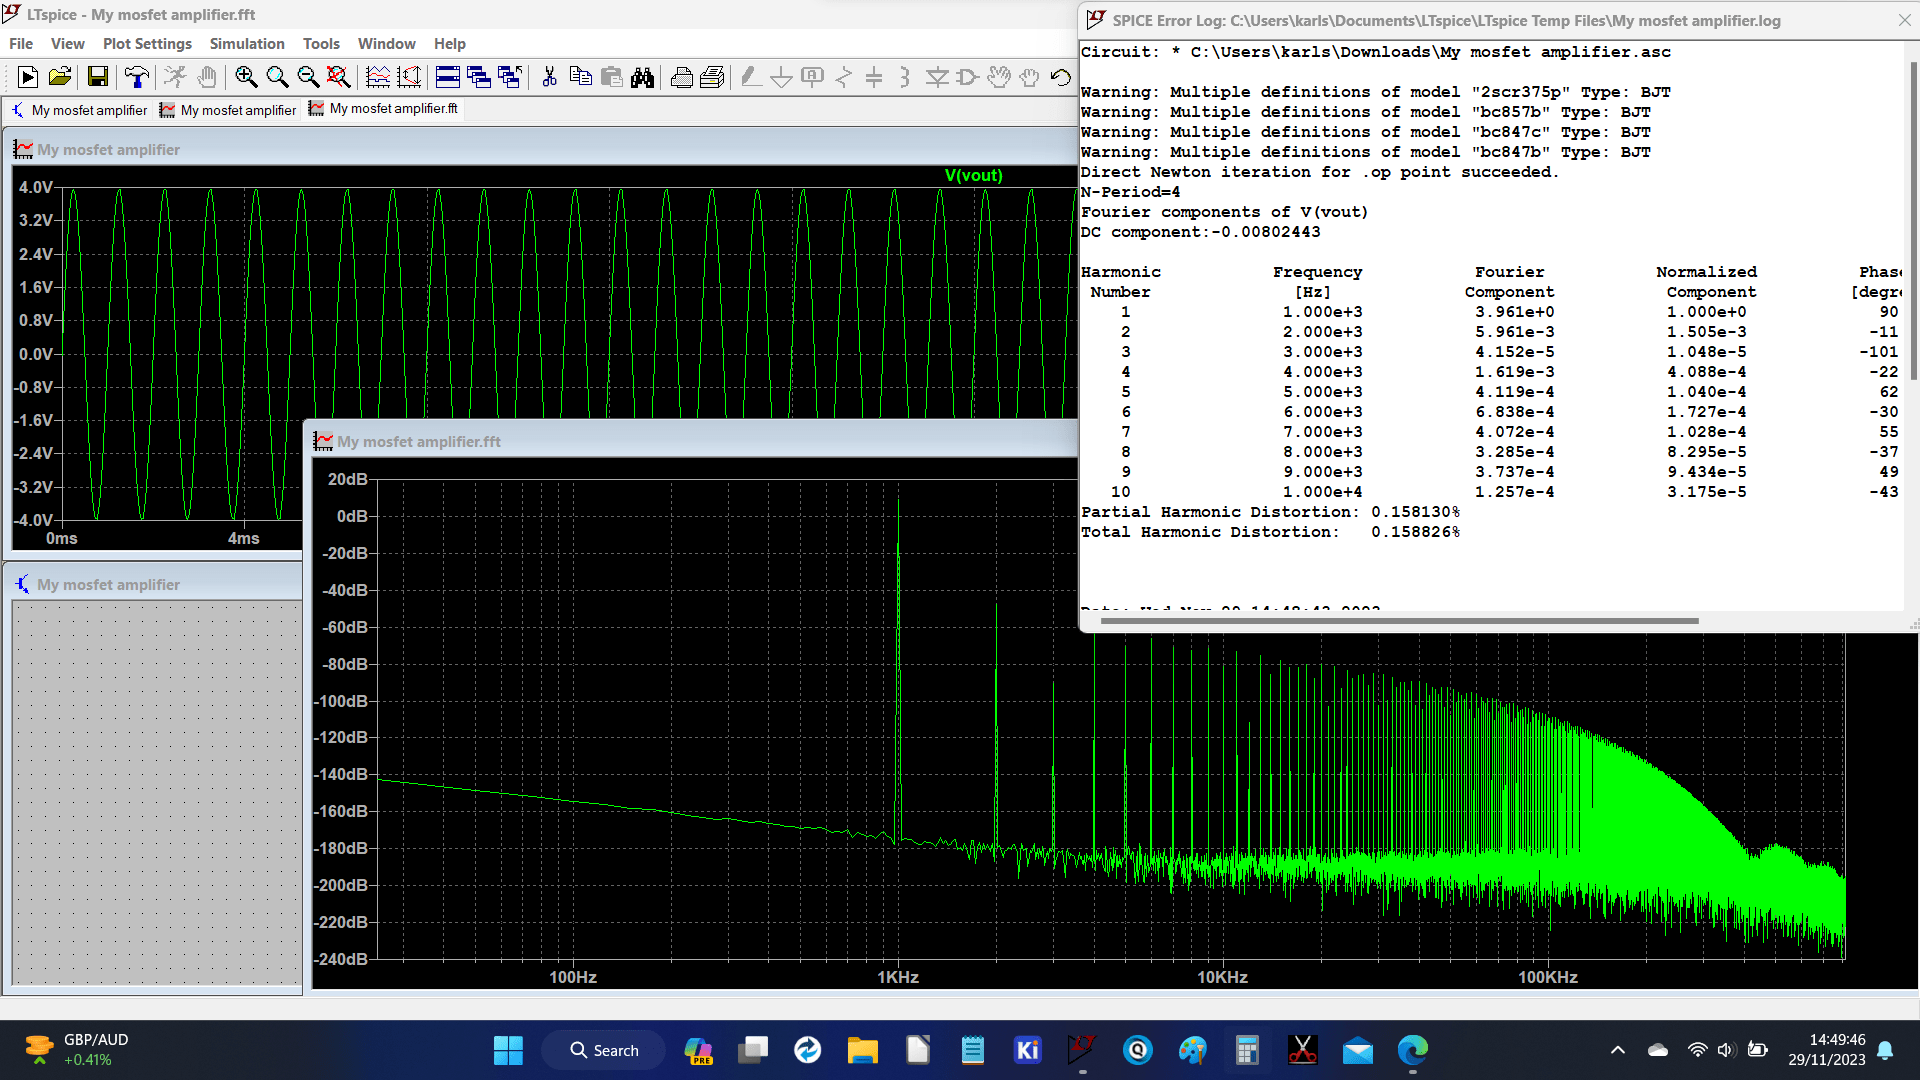Click the Autorange plot icon

(378, 77)
